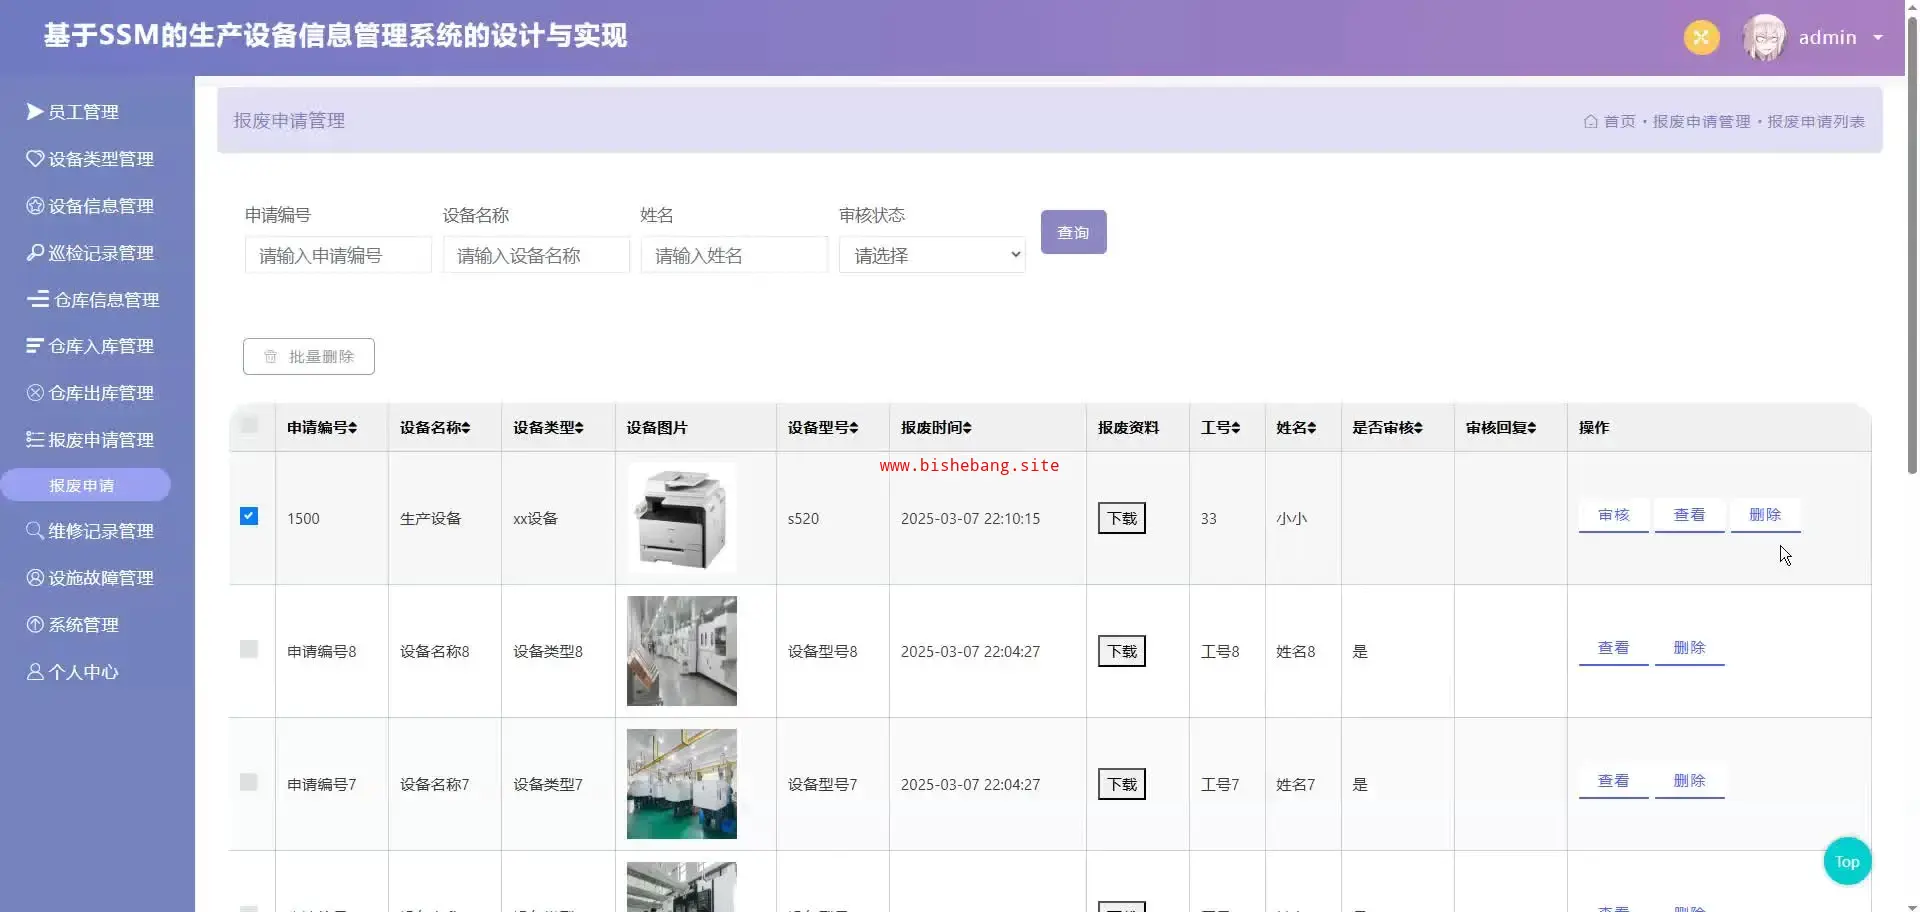Viewport: 1920px width, 912px height.
Task: Expand 设备信息管理 in the sidebar
Action: coord(100,206)
